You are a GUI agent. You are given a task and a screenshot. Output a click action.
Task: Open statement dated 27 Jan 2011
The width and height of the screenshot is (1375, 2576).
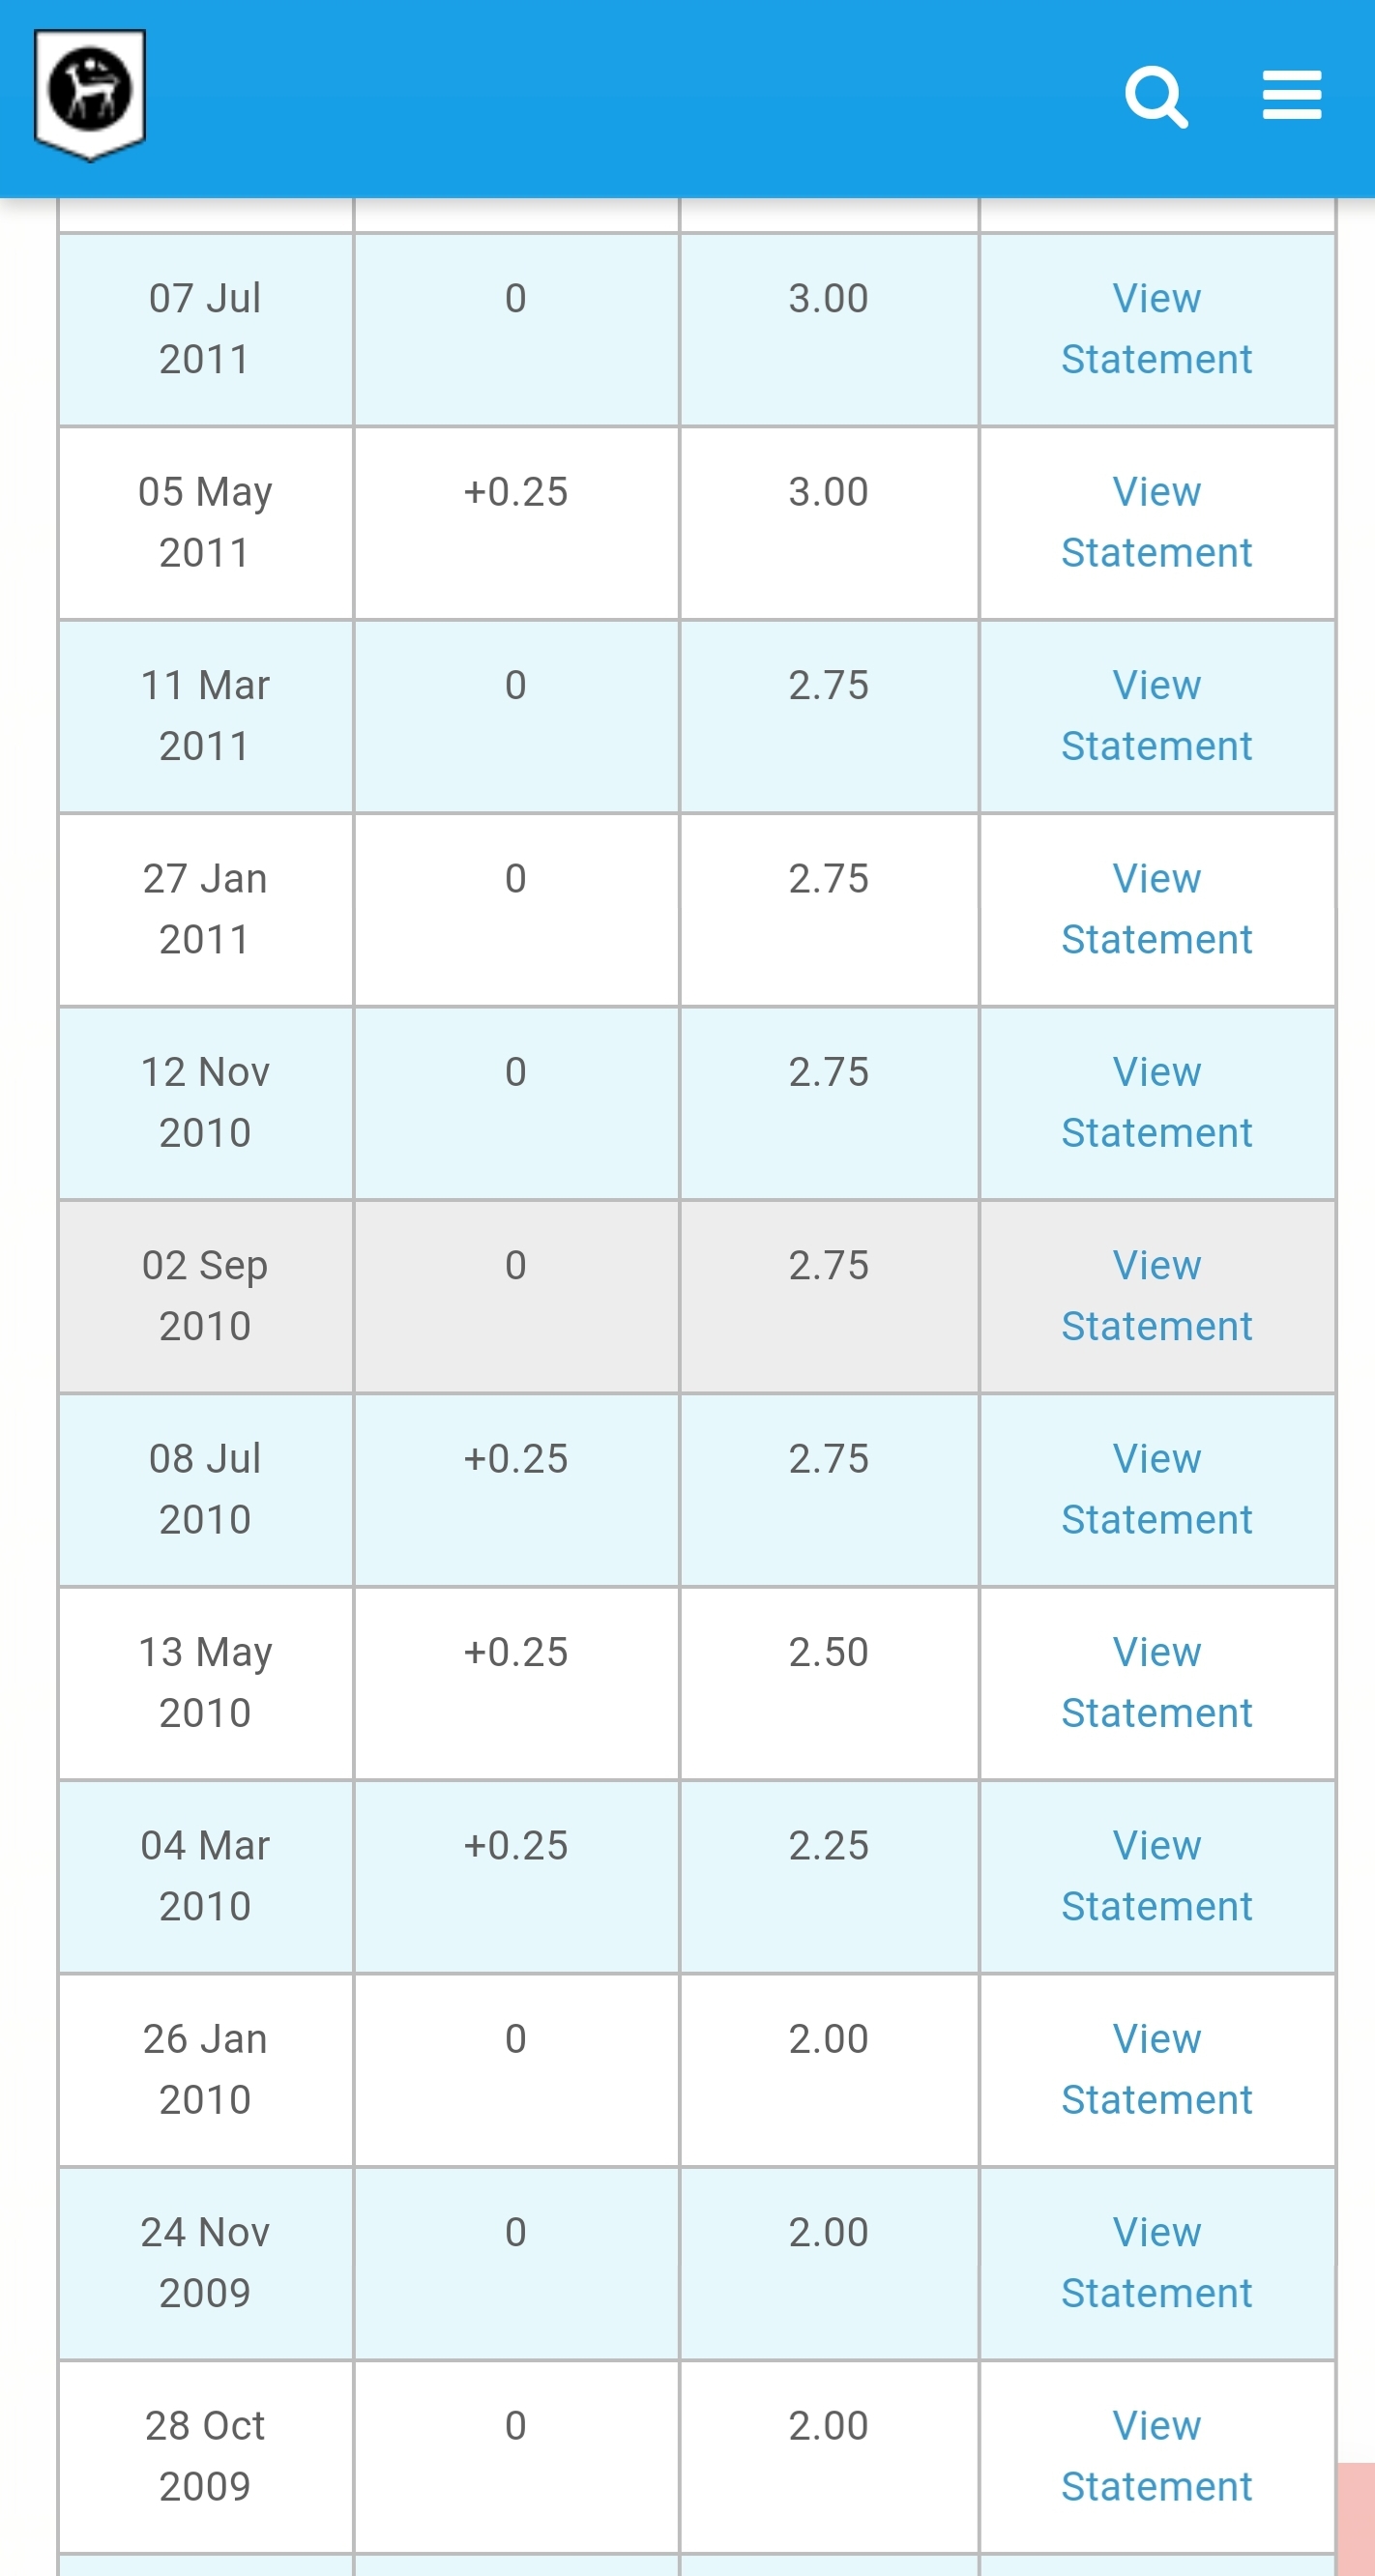tap(1156, 909)
